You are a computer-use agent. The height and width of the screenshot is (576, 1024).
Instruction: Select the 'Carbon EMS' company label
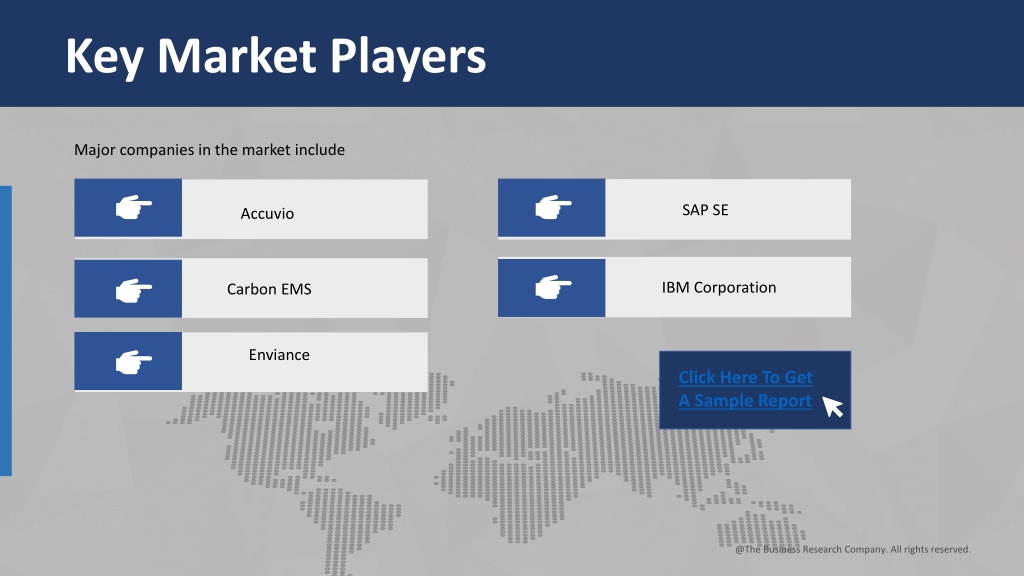[x=269, y=289]
